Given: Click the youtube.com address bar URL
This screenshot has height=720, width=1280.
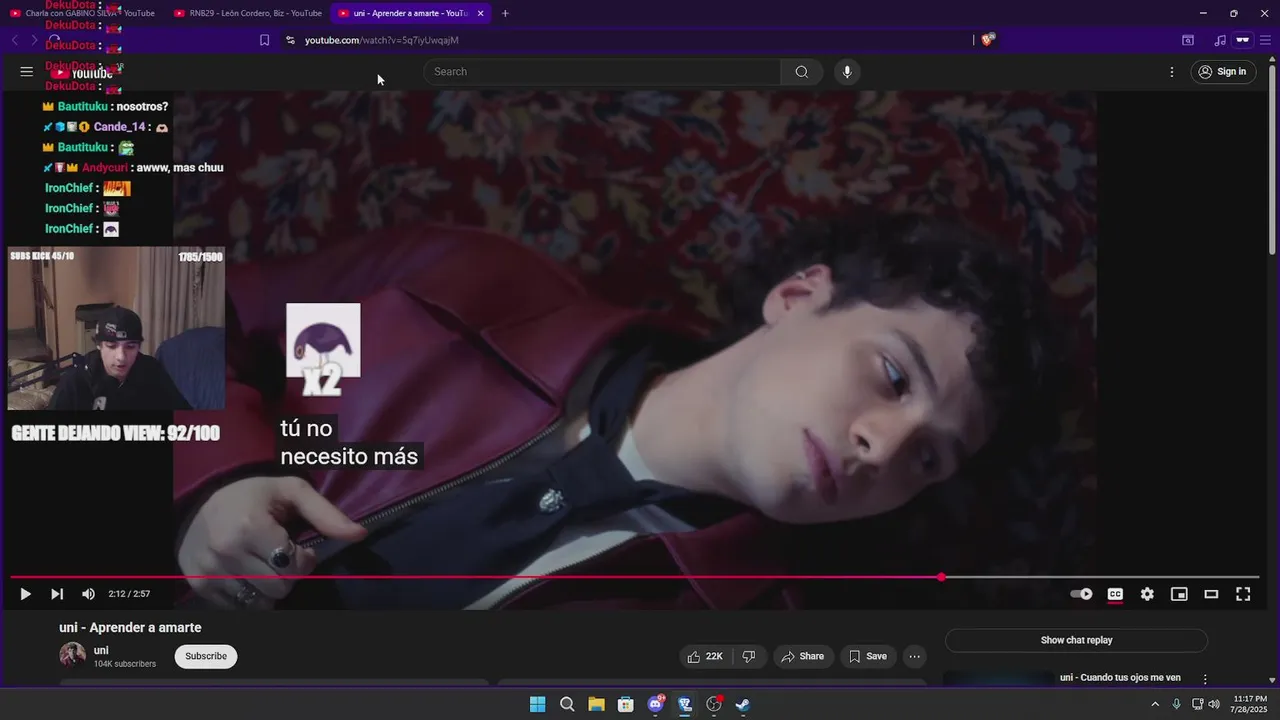Looking at the screenshot, I should (381, 40).
